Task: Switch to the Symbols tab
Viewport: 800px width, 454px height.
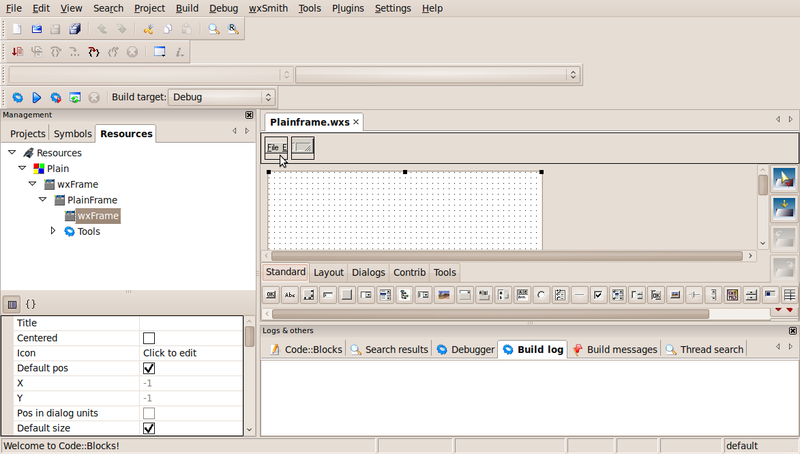Action: 72,134
